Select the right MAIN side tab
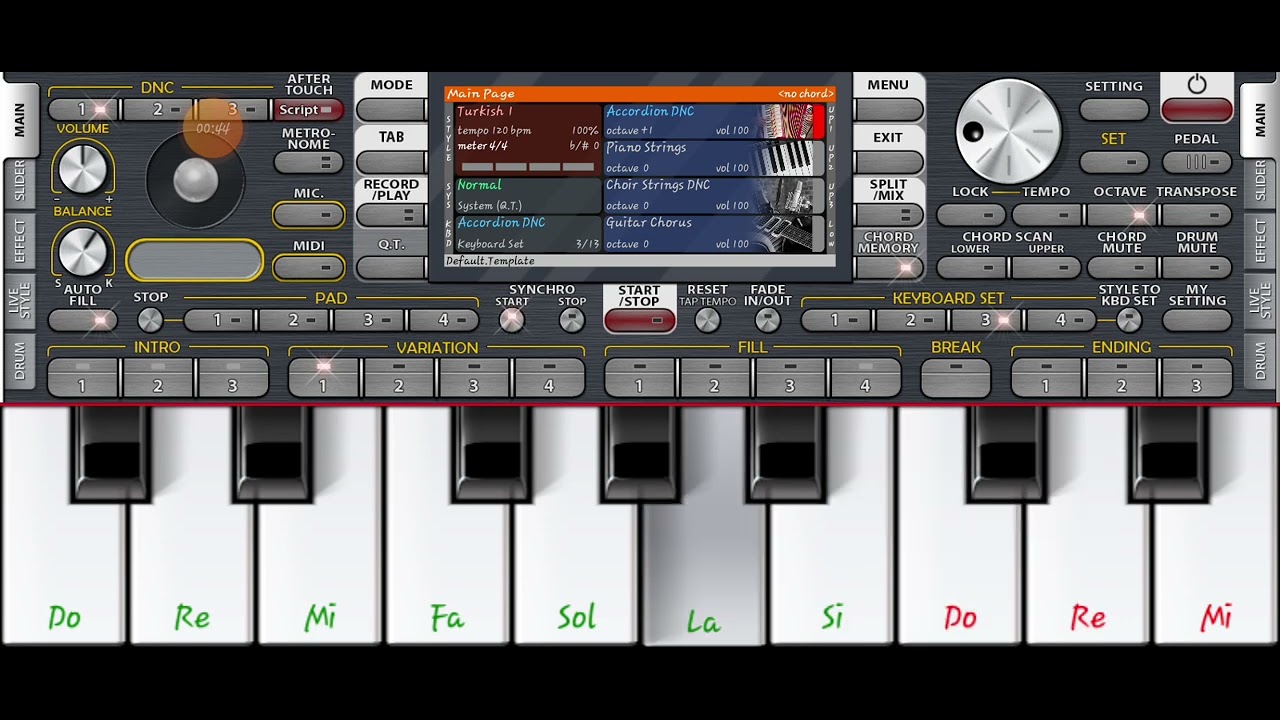The image size is (1280, 720). (x=1260, y=120)
